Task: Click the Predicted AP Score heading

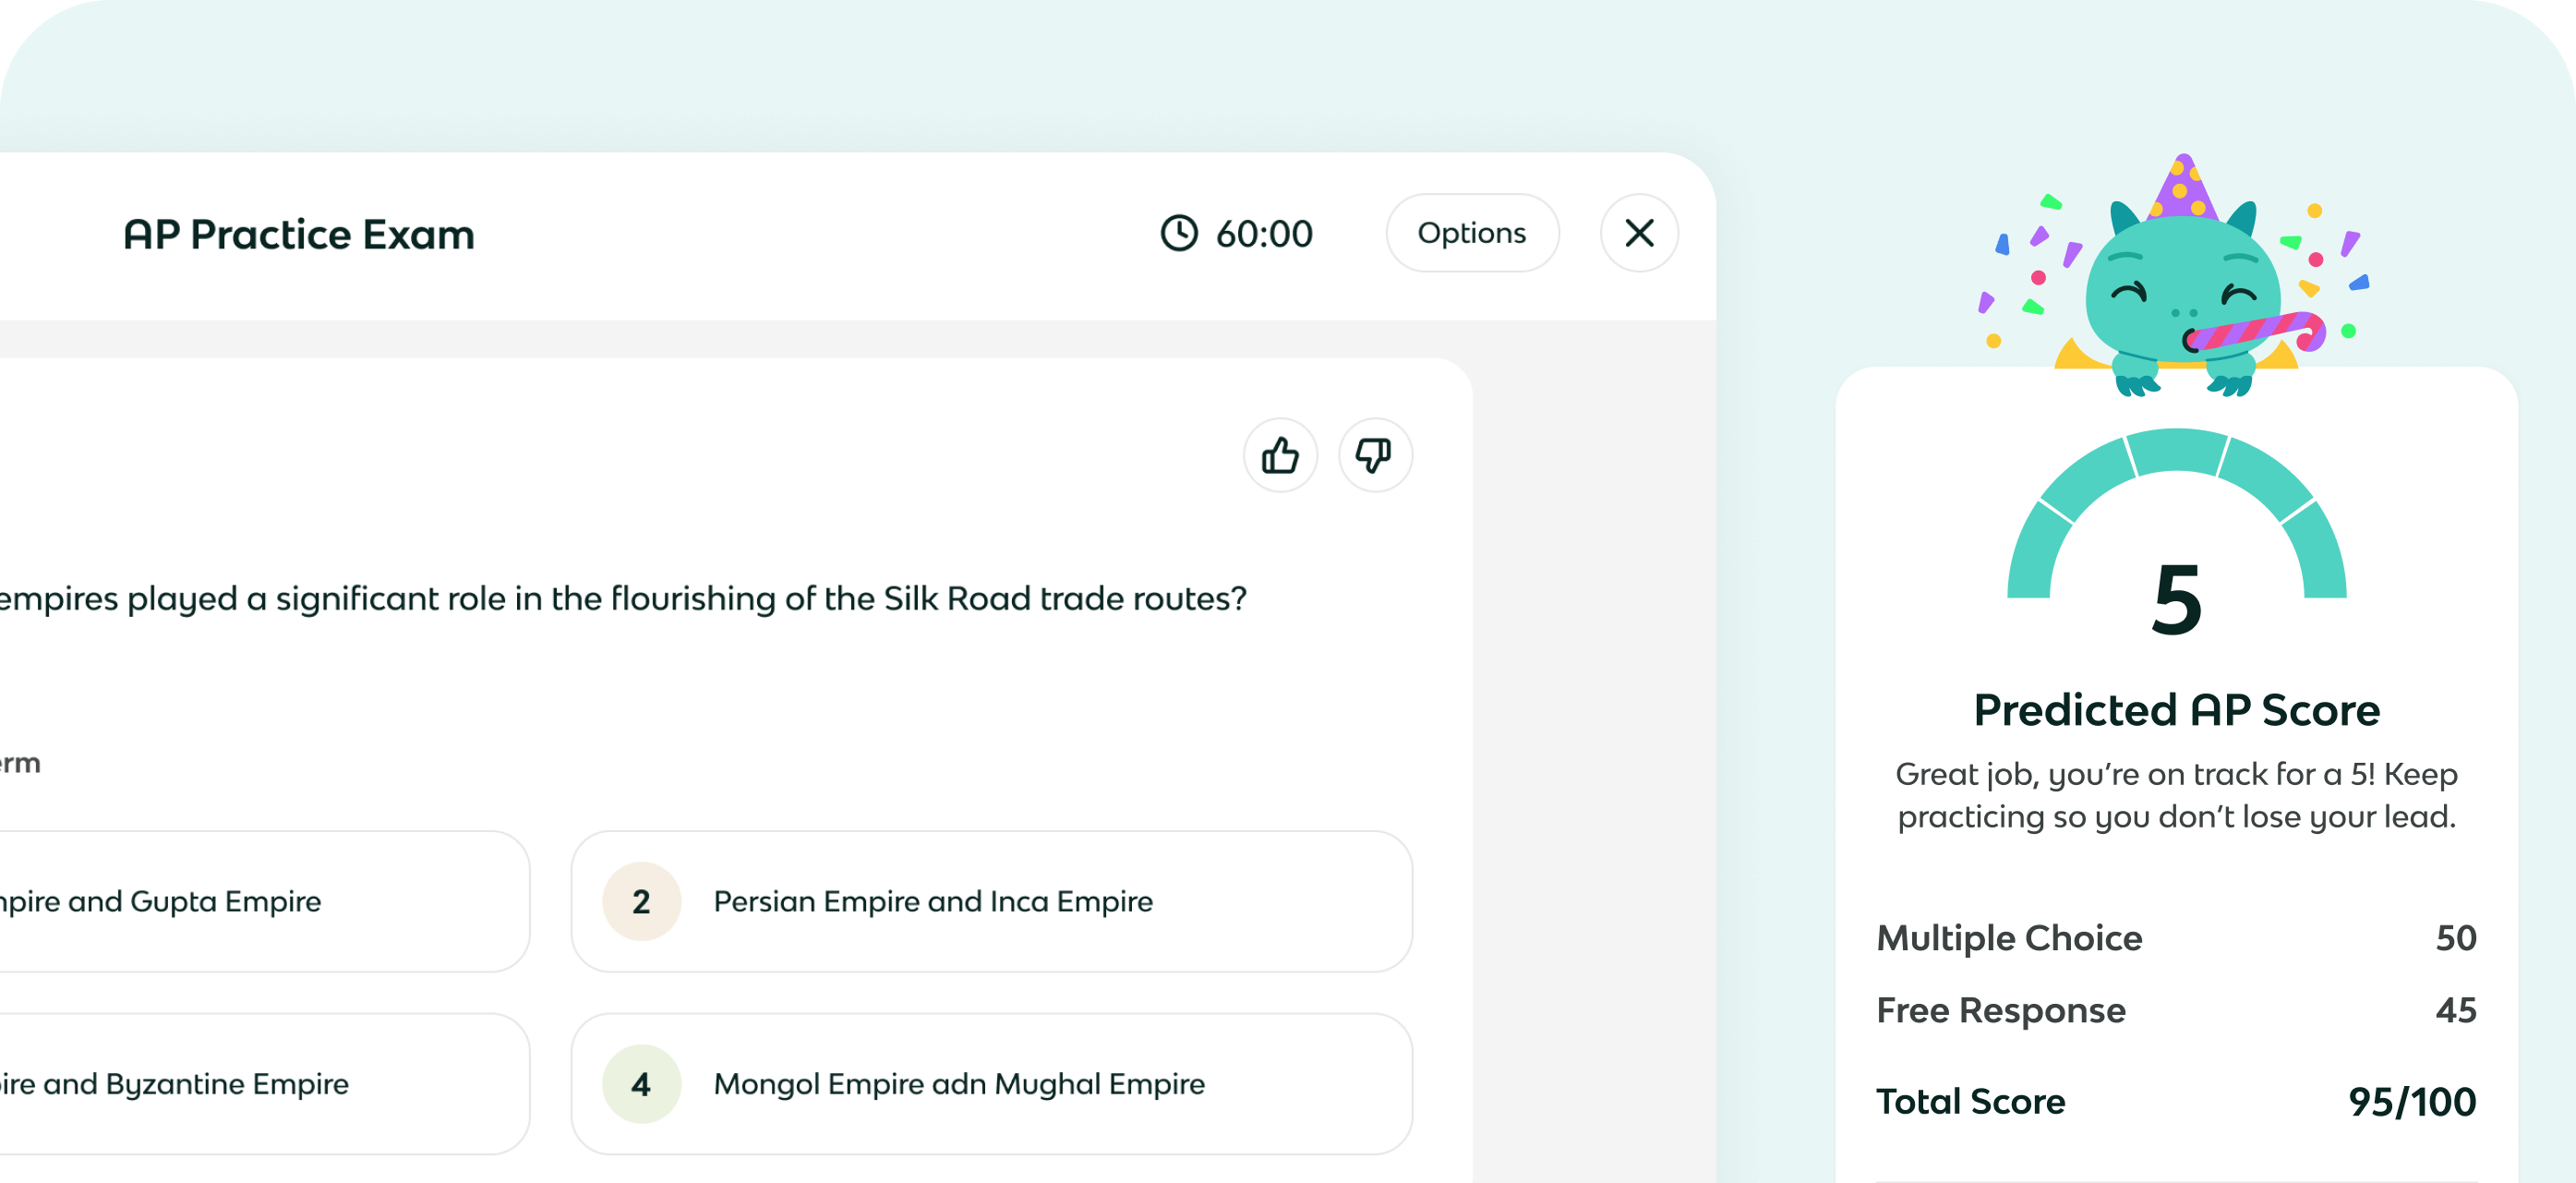Action: [x=2176, y=710]
